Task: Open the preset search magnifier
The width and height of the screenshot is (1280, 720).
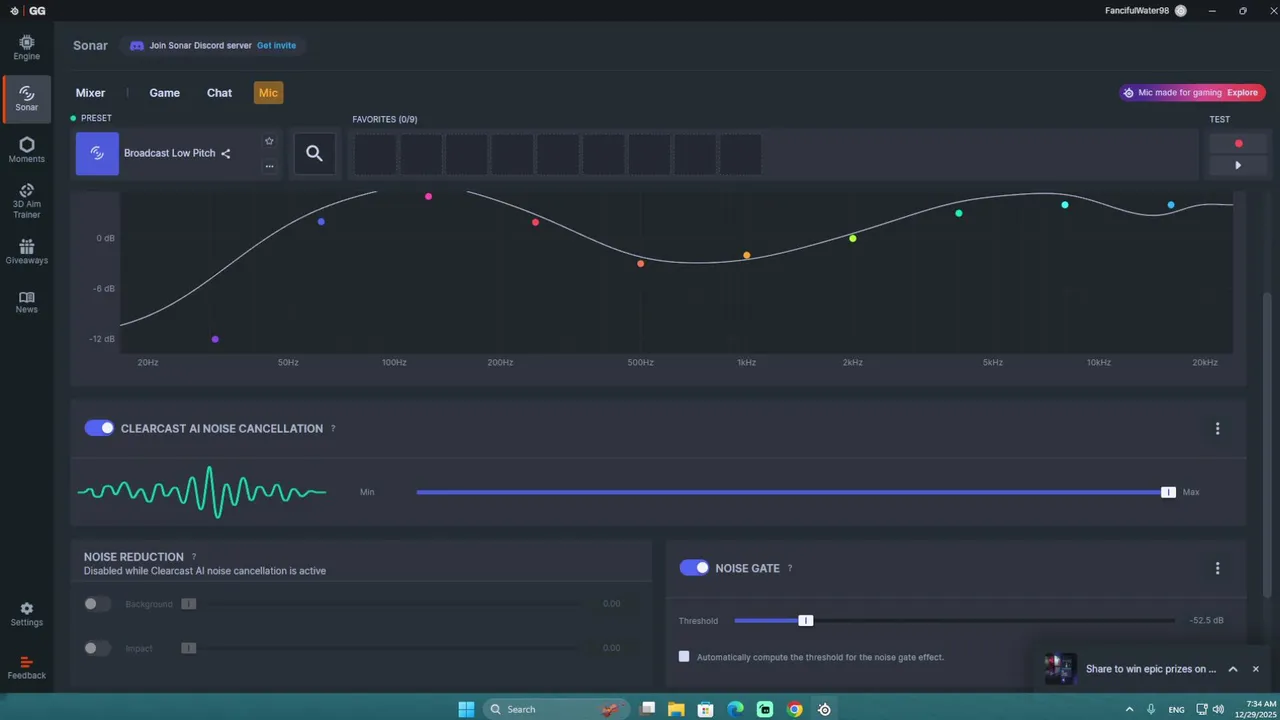Action: point(315,153)
